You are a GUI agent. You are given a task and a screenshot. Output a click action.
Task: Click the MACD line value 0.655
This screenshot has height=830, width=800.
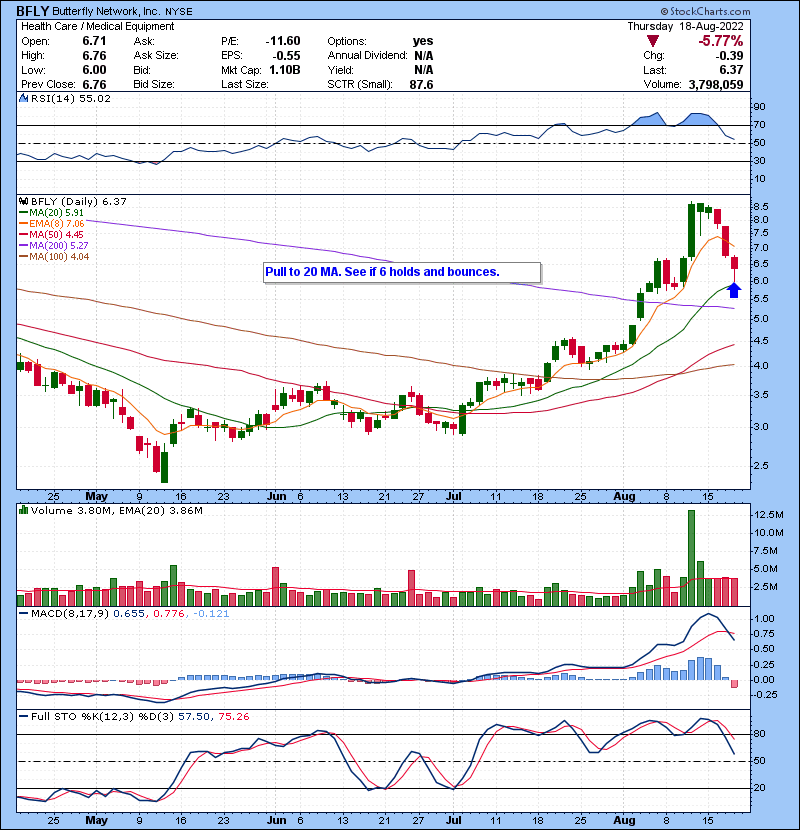pos(129,614)
